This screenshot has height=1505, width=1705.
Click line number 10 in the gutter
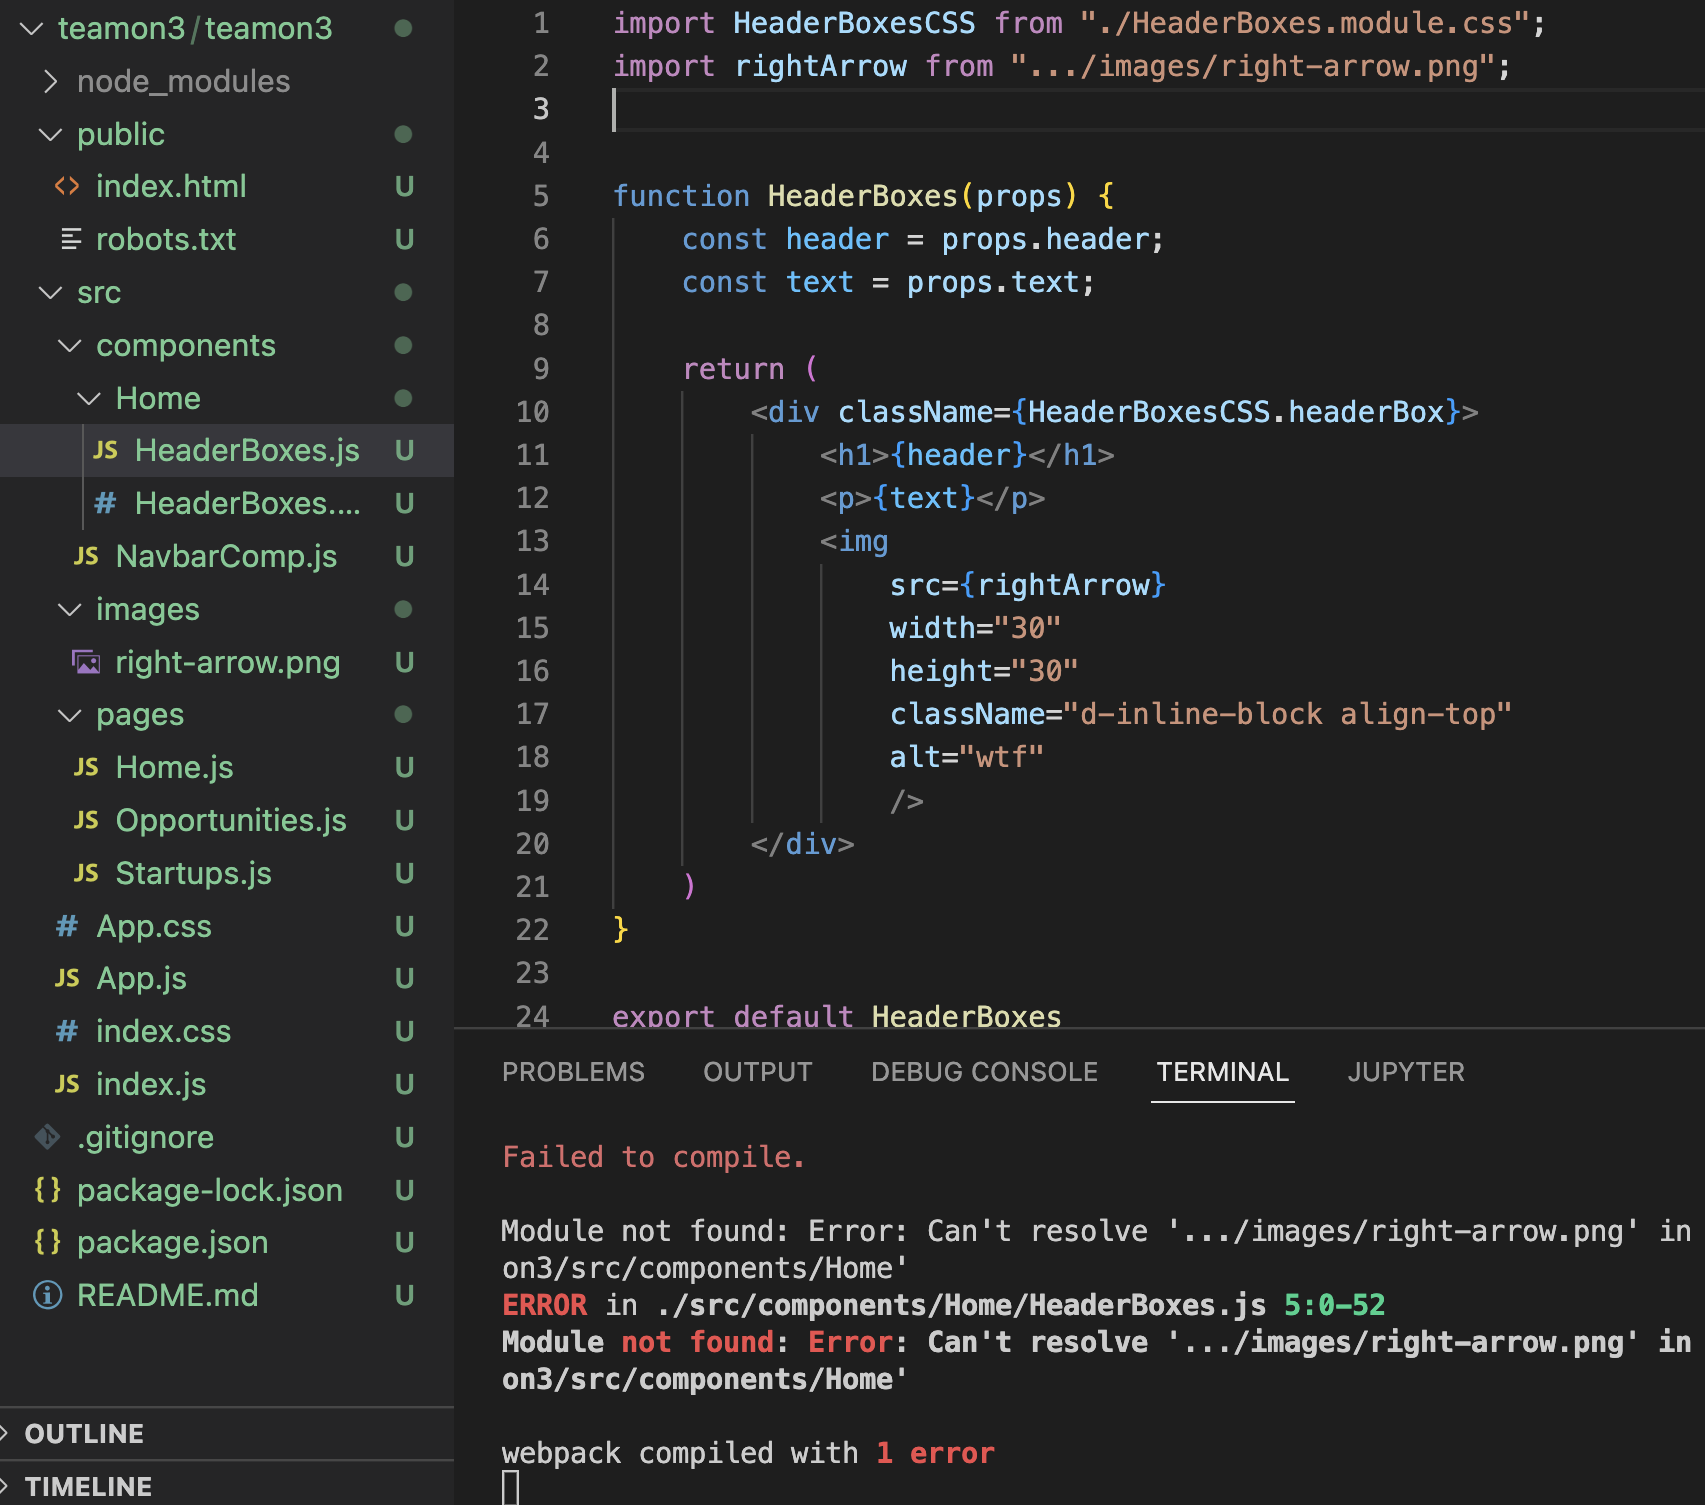(x=532, y=412)
